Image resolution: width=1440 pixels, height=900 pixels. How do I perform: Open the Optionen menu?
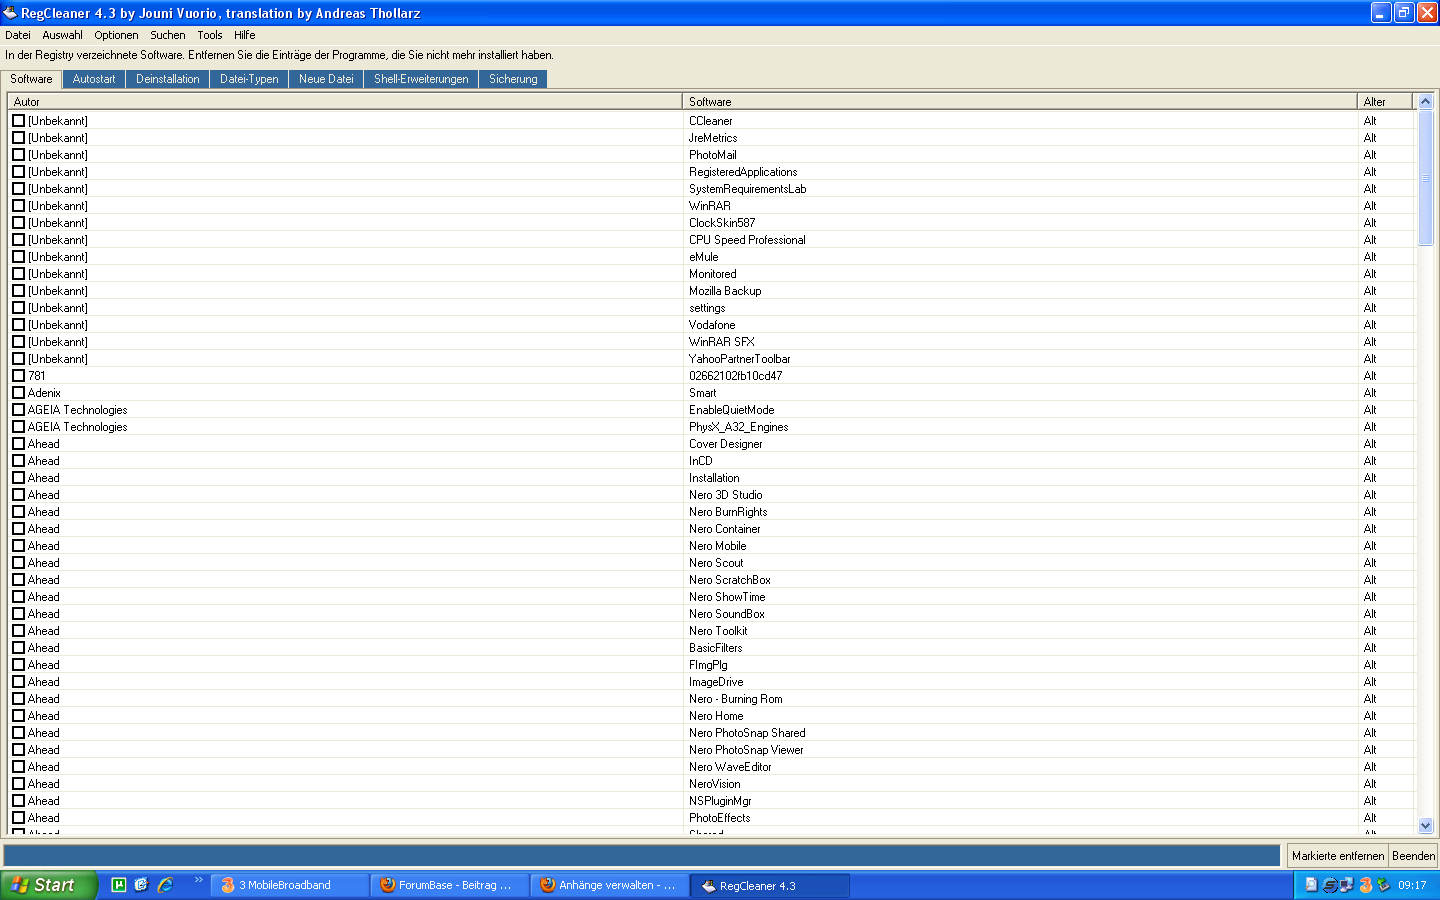116,35
